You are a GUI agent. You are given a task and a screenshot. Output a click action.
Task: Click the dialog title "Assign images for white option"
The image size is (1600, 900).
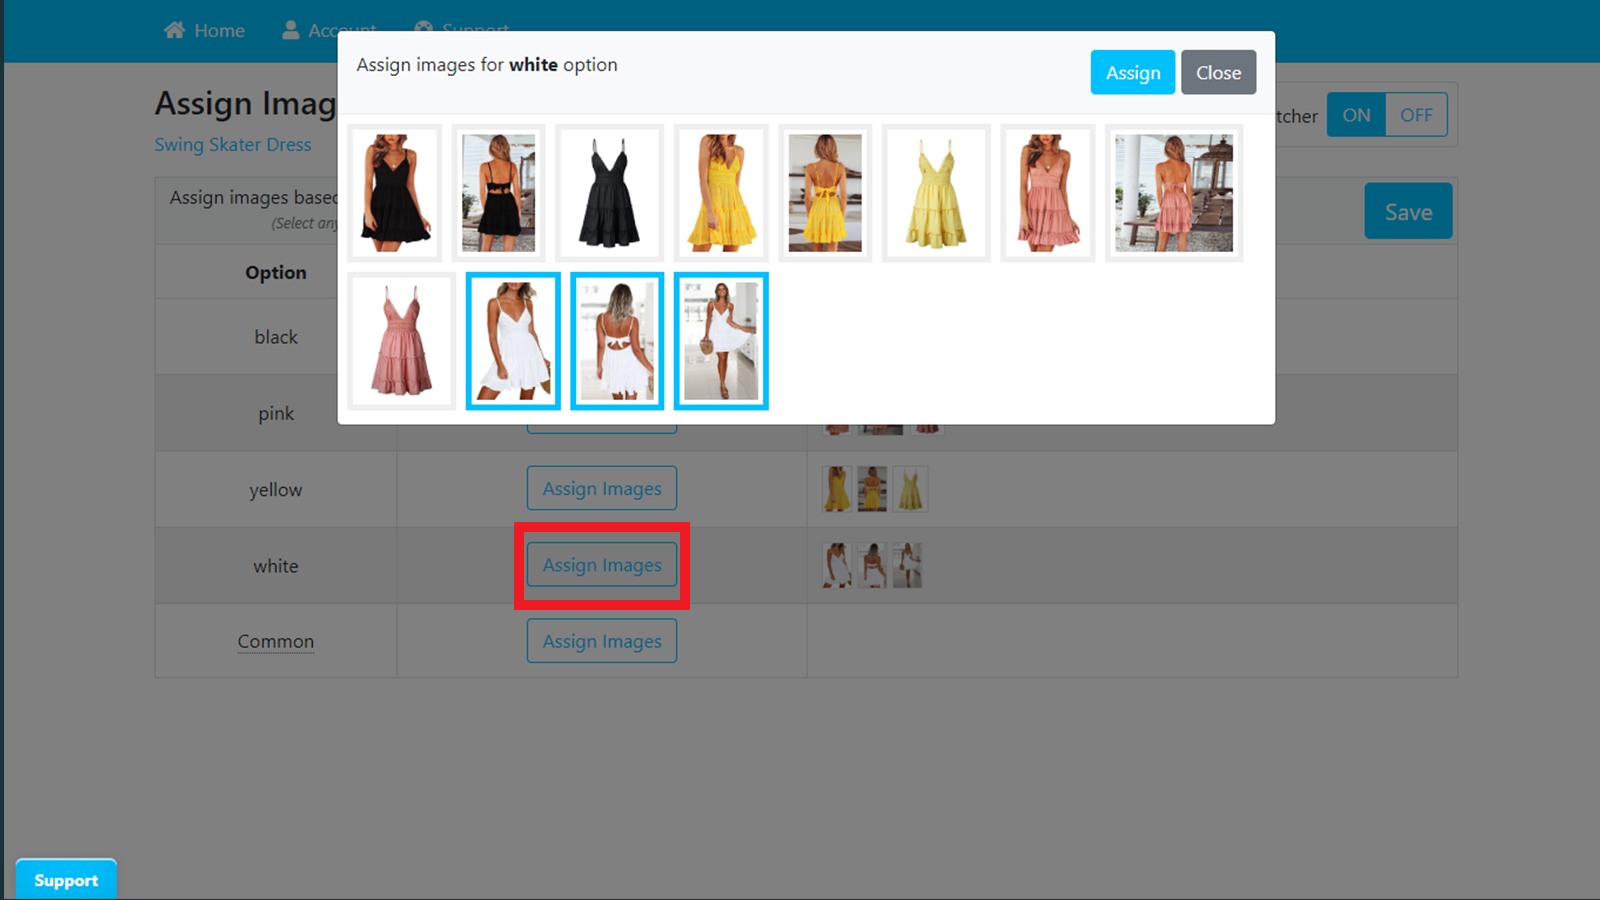487,65
